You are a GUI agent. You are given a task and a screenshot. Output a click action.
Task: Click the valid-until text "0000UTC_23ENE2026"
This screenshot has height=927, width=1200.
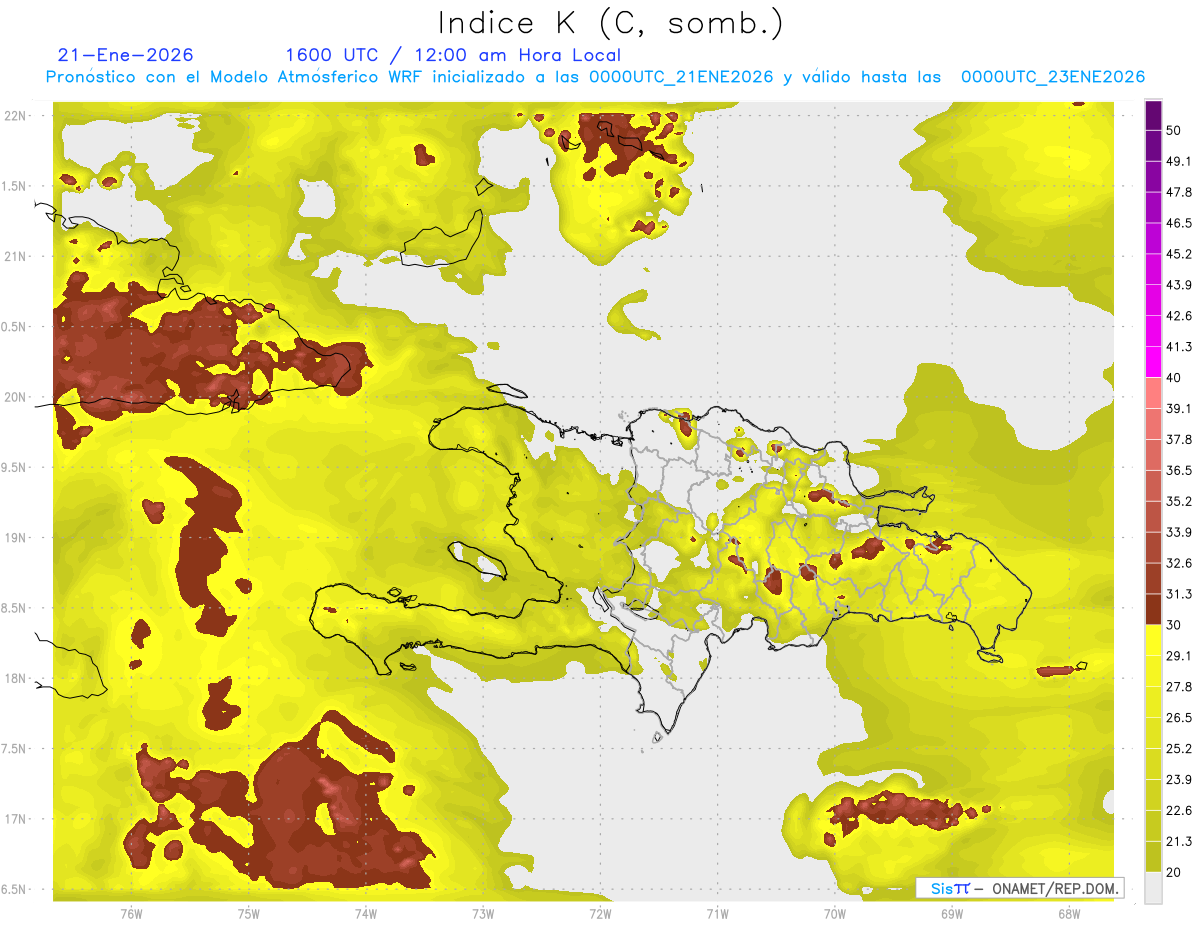(1053, 77)
